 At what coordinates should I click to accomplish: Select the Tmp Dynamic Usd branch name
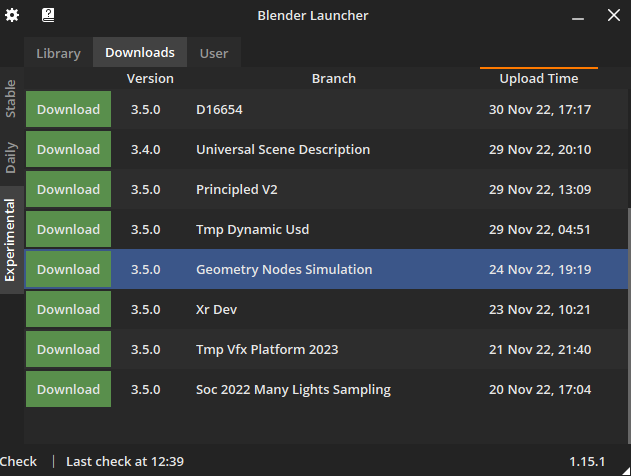point(252,230)
